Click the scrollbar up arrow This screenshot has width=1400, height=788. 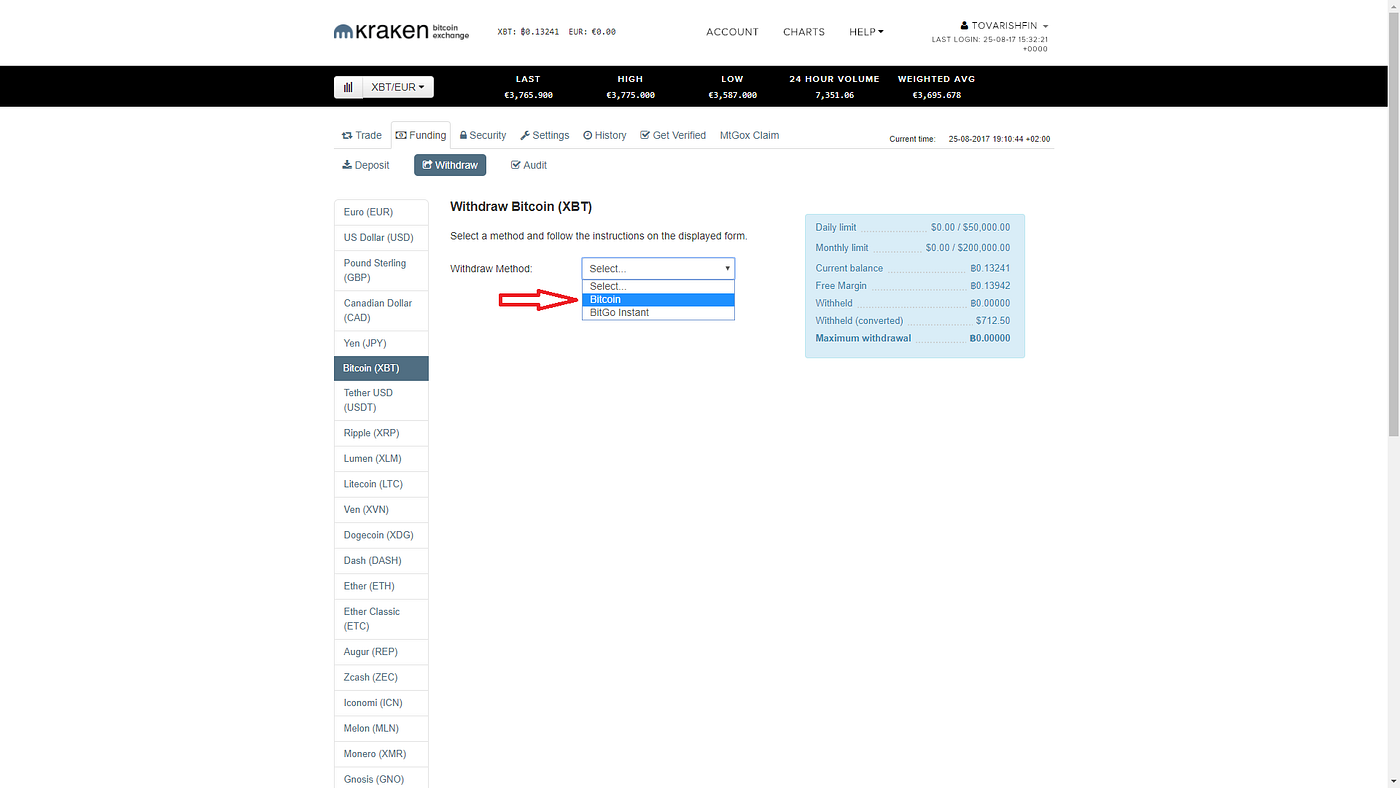pos(1393,6)
